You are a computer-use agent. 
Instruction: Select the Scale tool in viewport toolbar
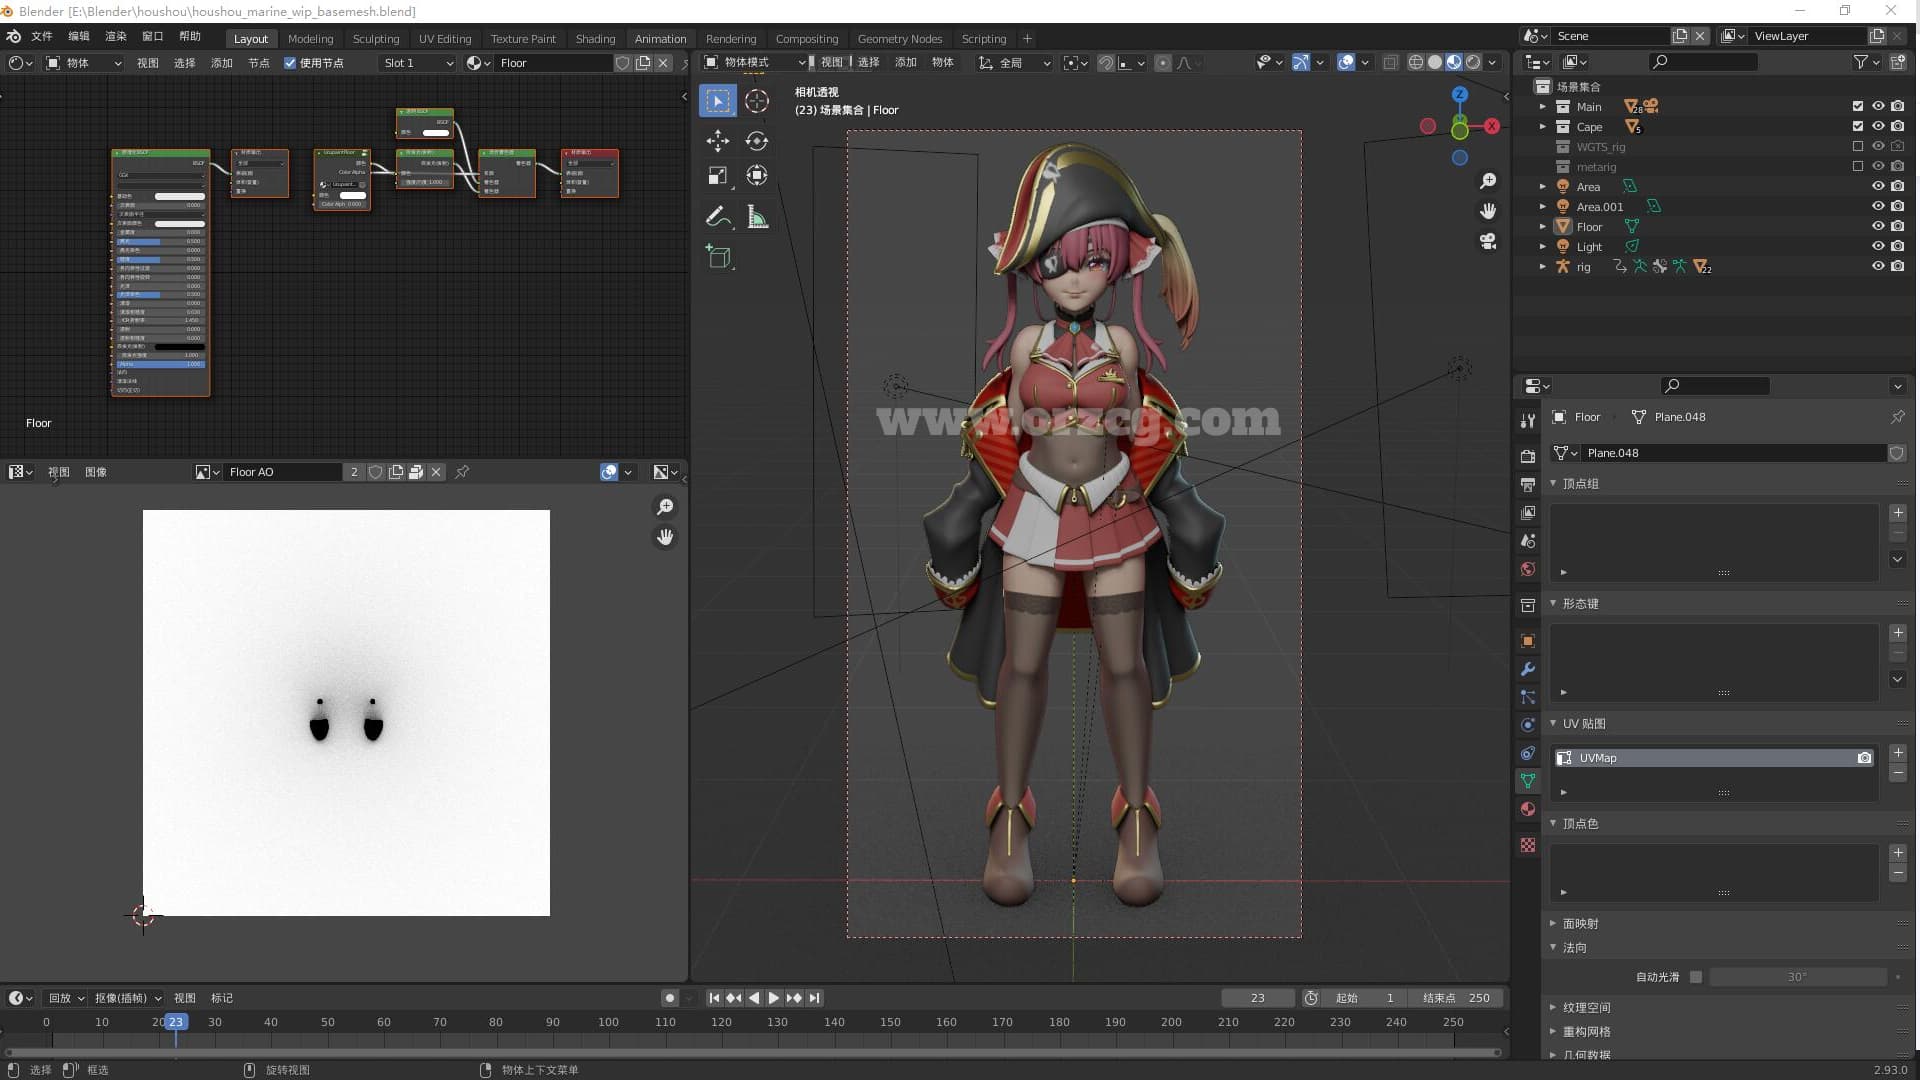click(717, 176)
